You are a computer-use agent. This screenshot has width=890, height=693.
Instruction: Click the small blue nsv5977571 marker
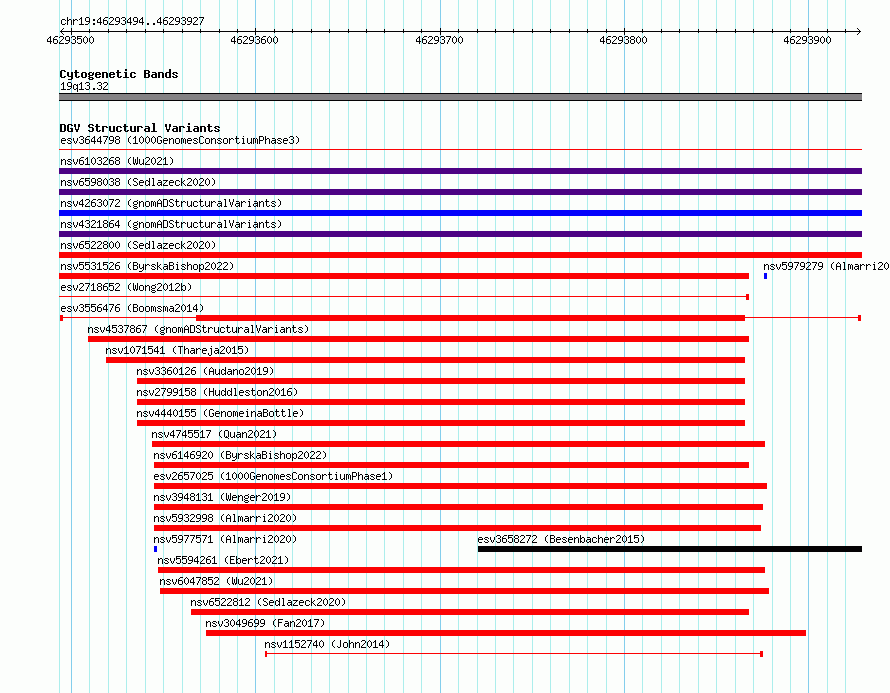156,549
